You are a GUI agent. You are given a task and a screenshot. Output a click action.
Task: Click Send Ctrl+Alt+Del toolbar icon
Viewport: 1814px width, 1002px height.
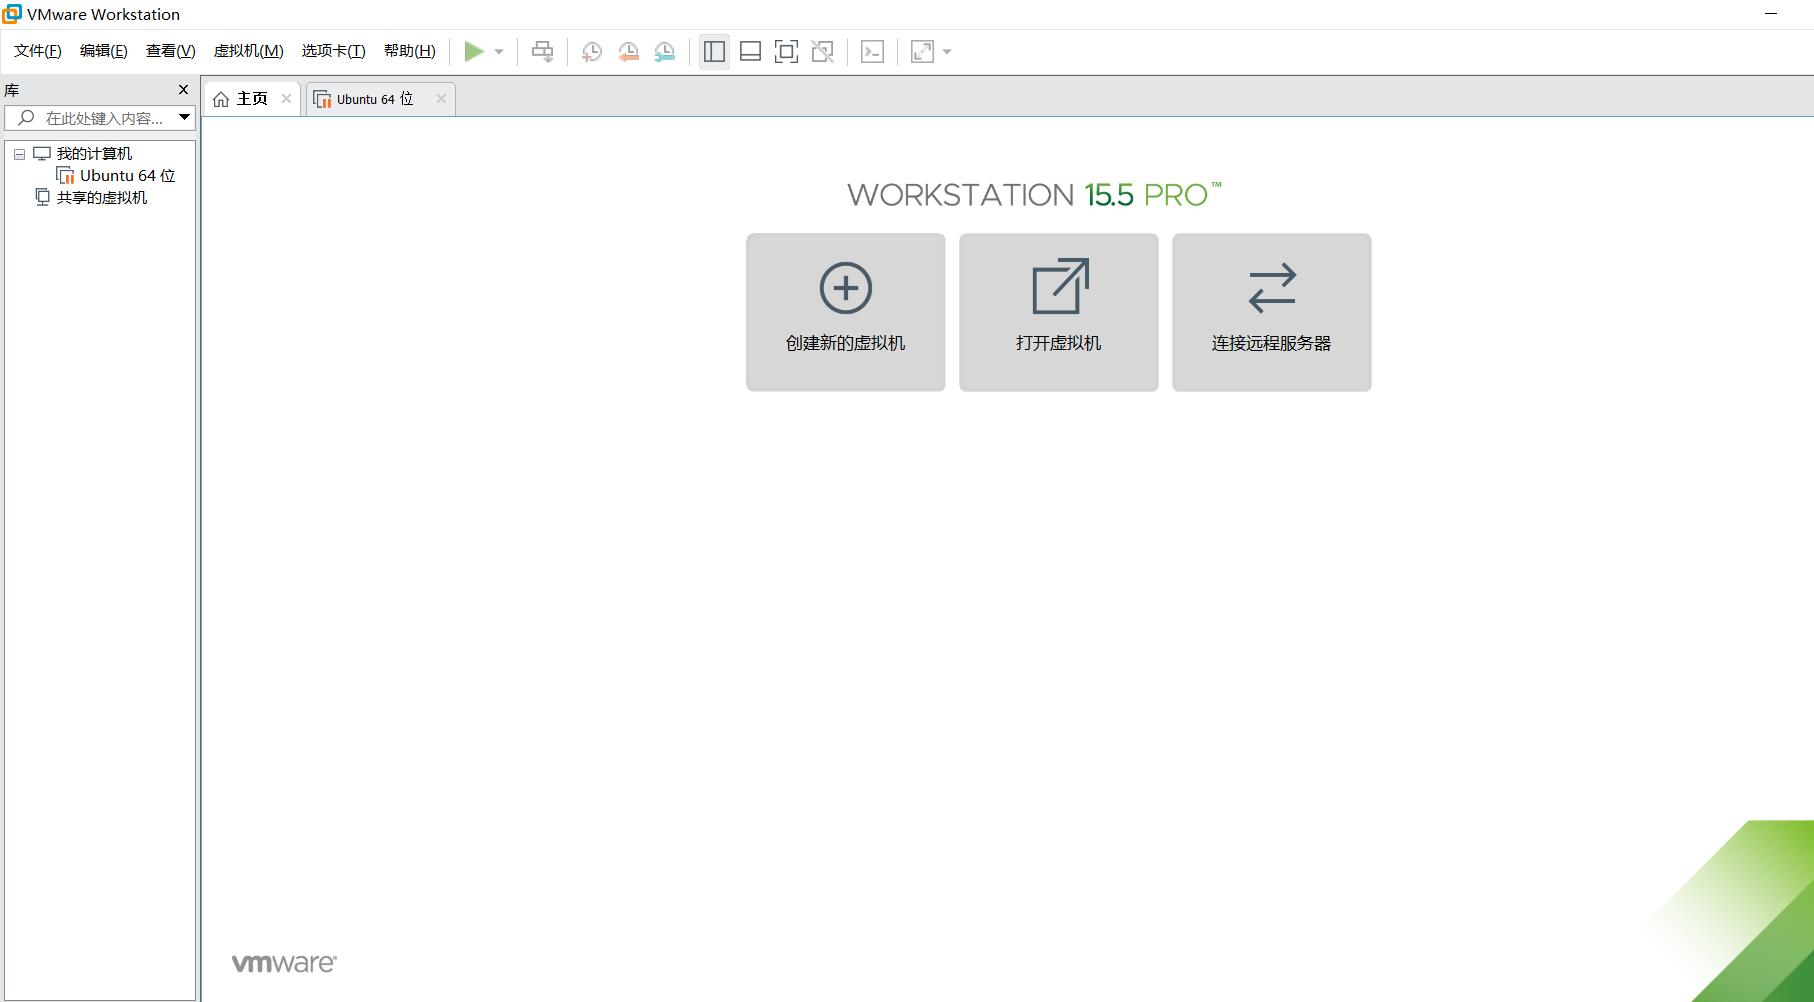[542, 51]
